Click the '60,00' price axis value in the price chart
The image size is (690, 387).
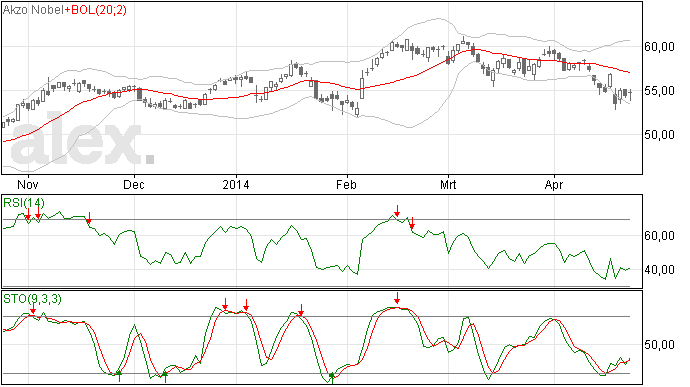coord(659,47)
